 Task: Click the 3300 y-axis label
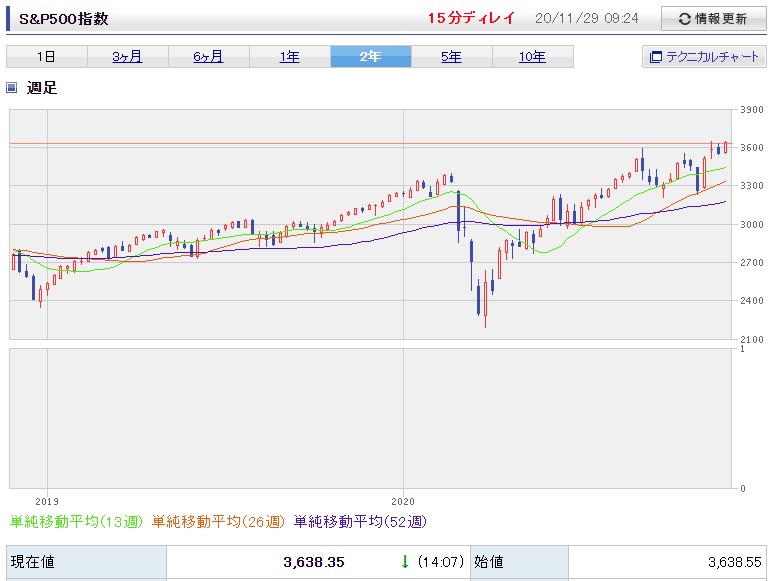coord(752,186)
